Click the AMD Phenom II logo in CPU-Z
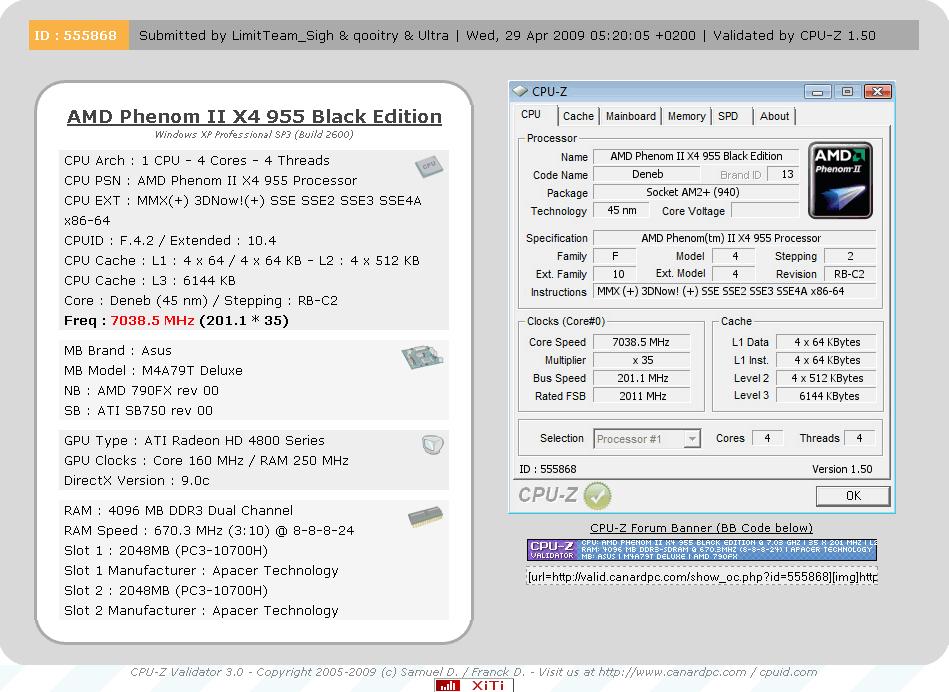 840,180
